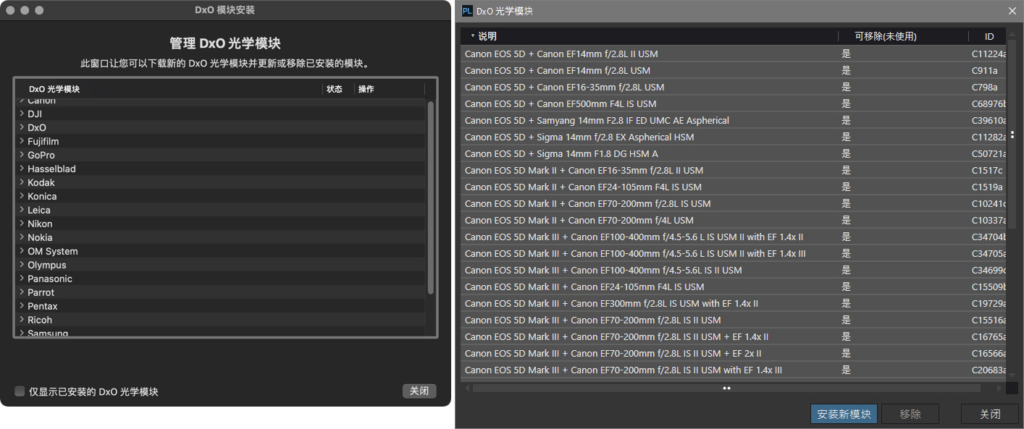Click the 安装新模块 button

point(844,414)
